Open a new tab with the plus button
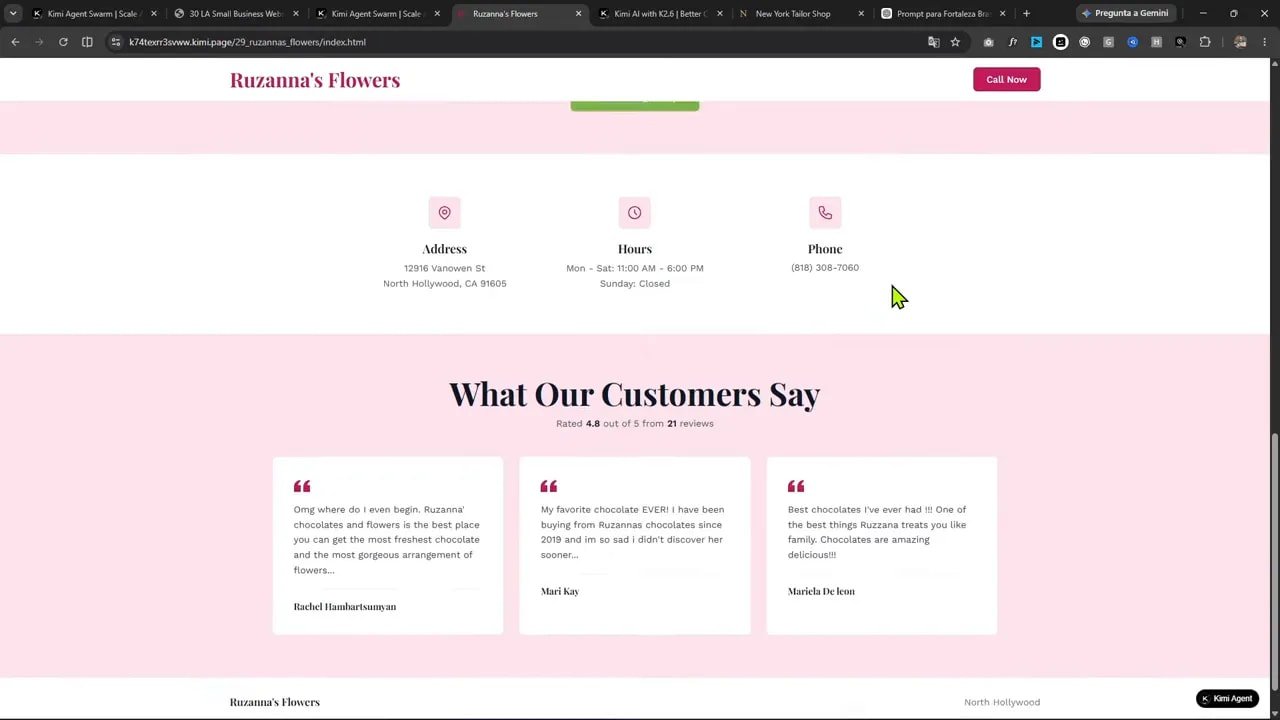The height and width of the screenshot is (720, 1280). (1026, 13)
